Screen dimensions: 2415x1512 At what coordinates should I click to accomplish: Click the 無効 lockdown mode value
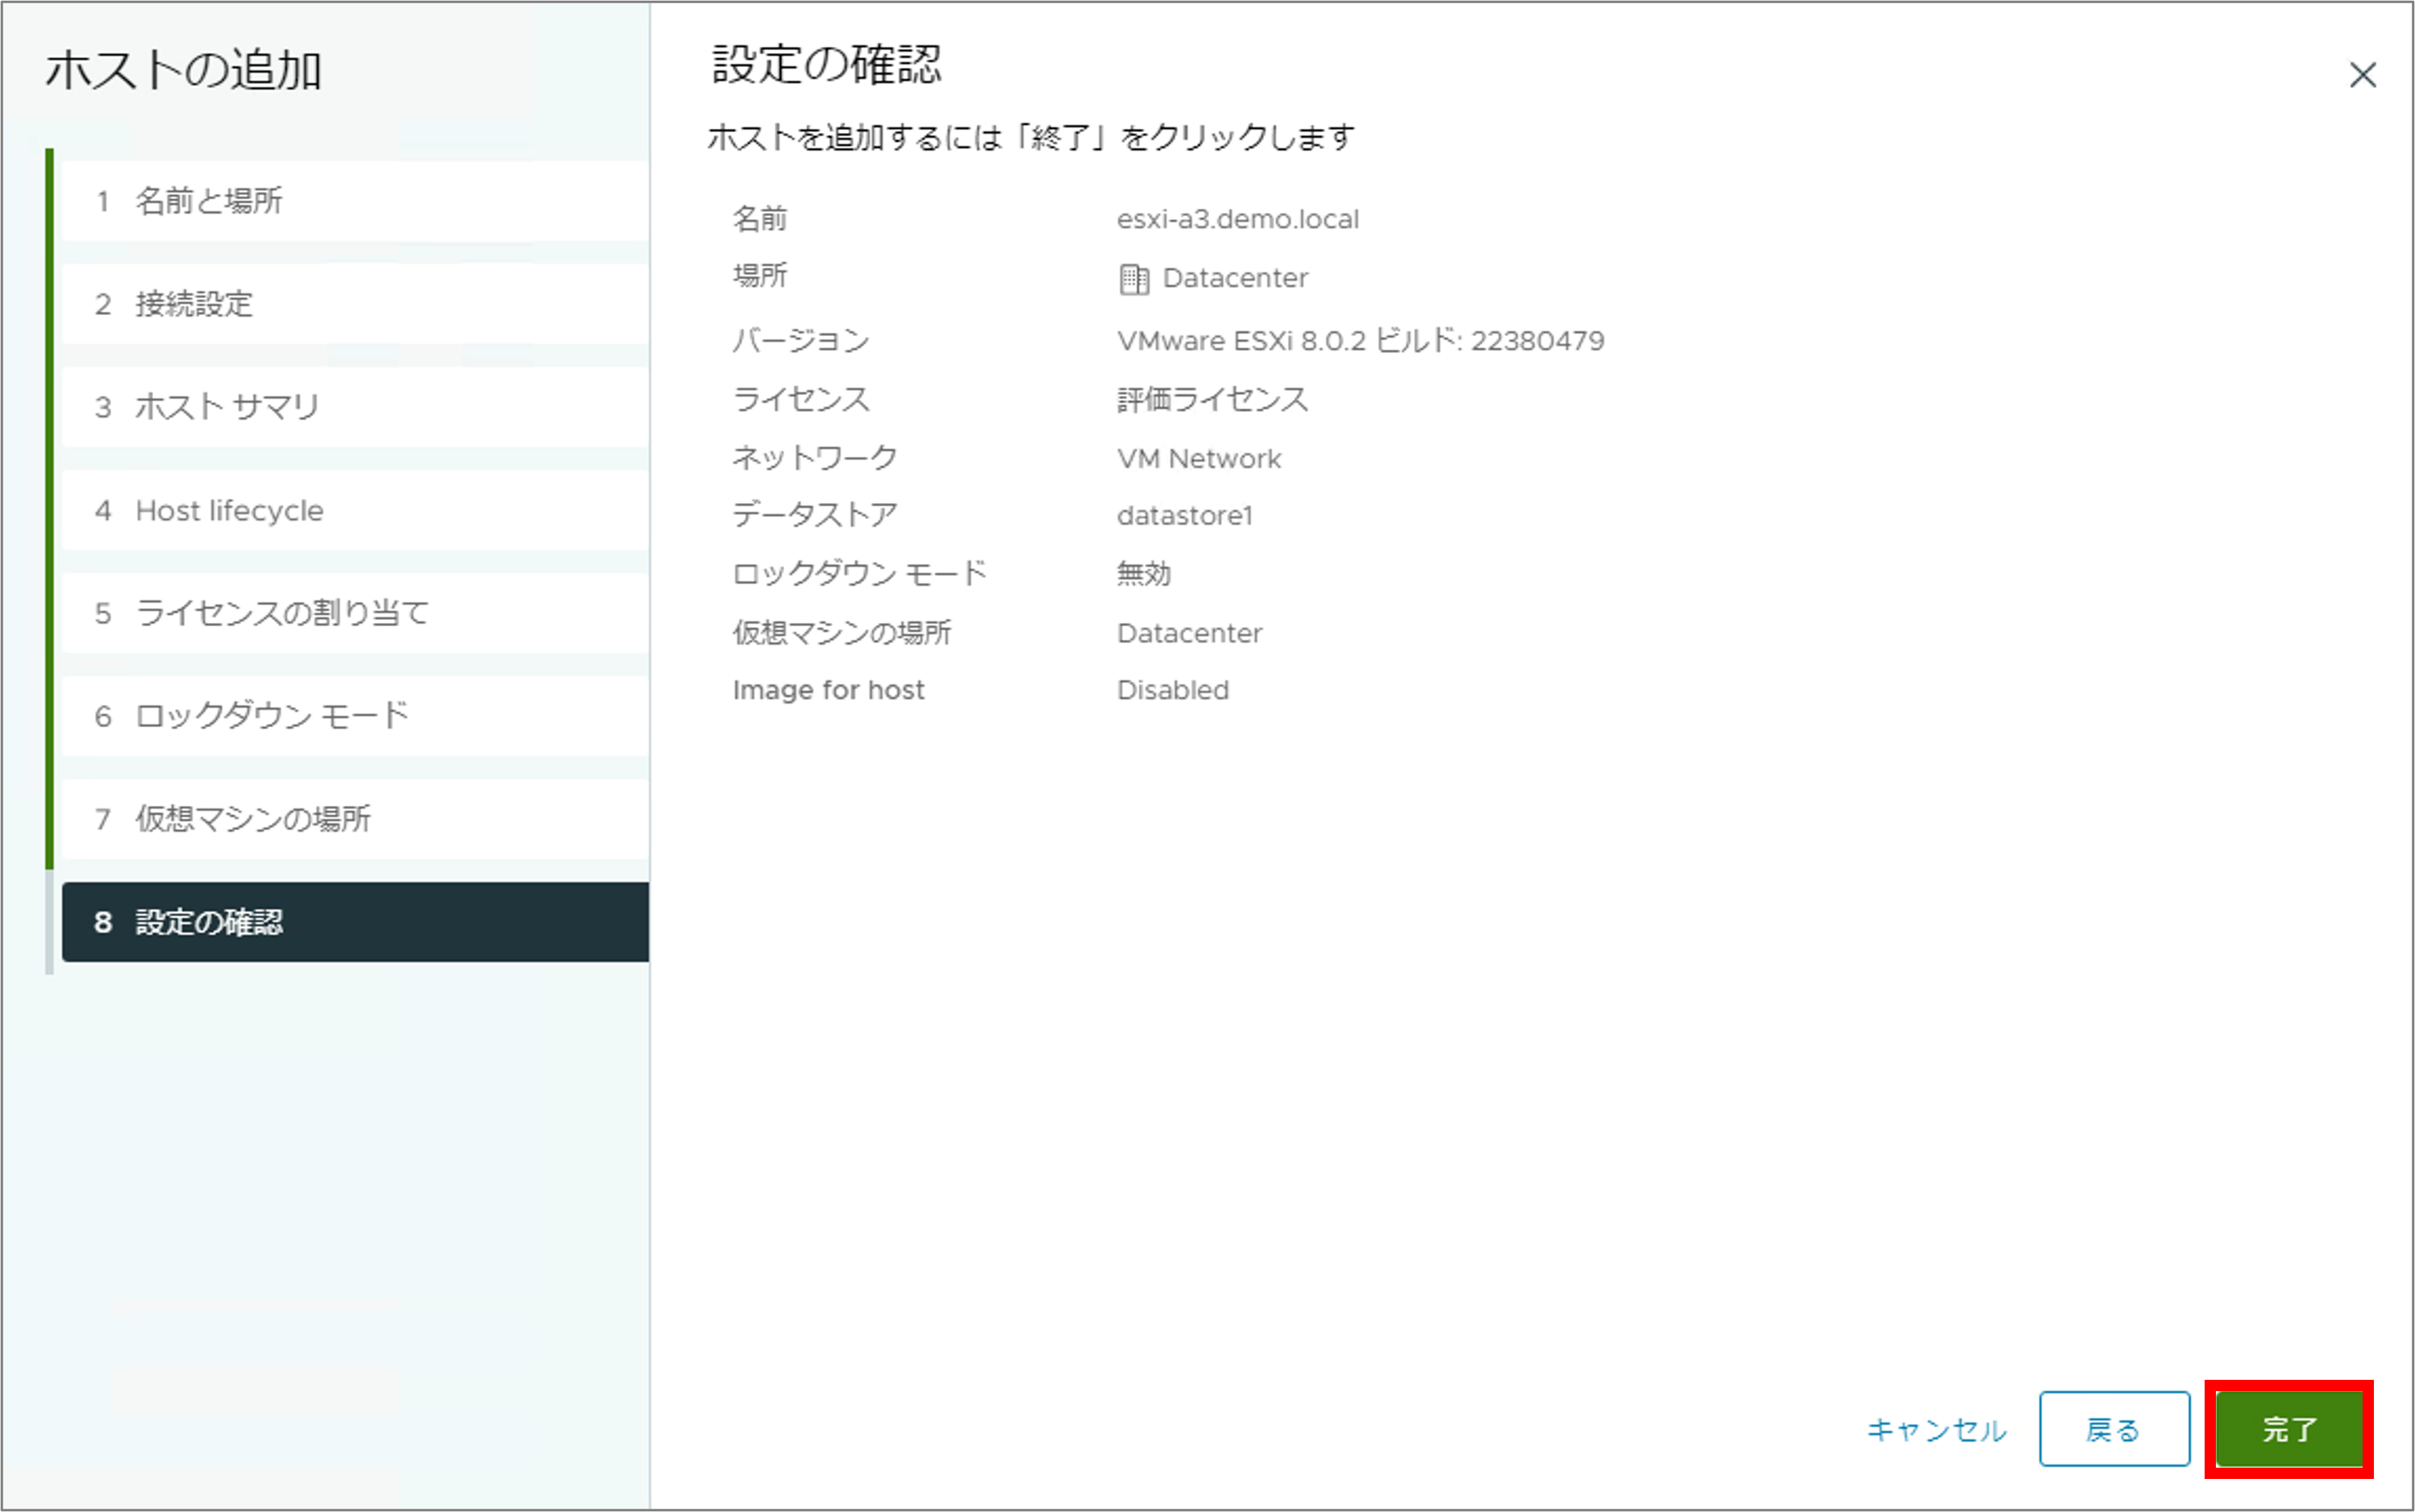coord(1144,574)
